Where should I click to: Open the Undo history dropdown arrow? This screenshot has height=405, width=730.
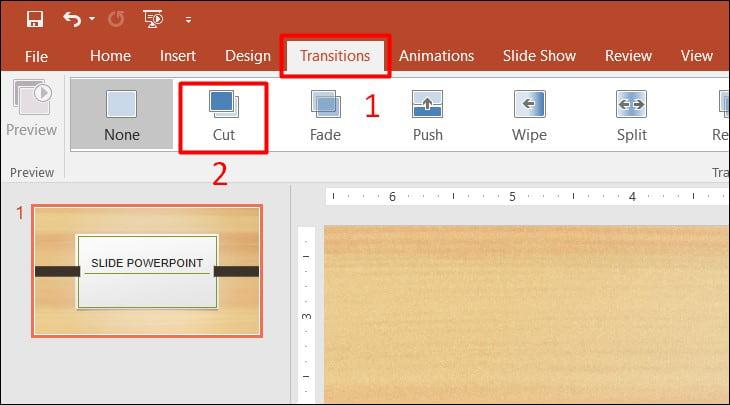point(92,19)
